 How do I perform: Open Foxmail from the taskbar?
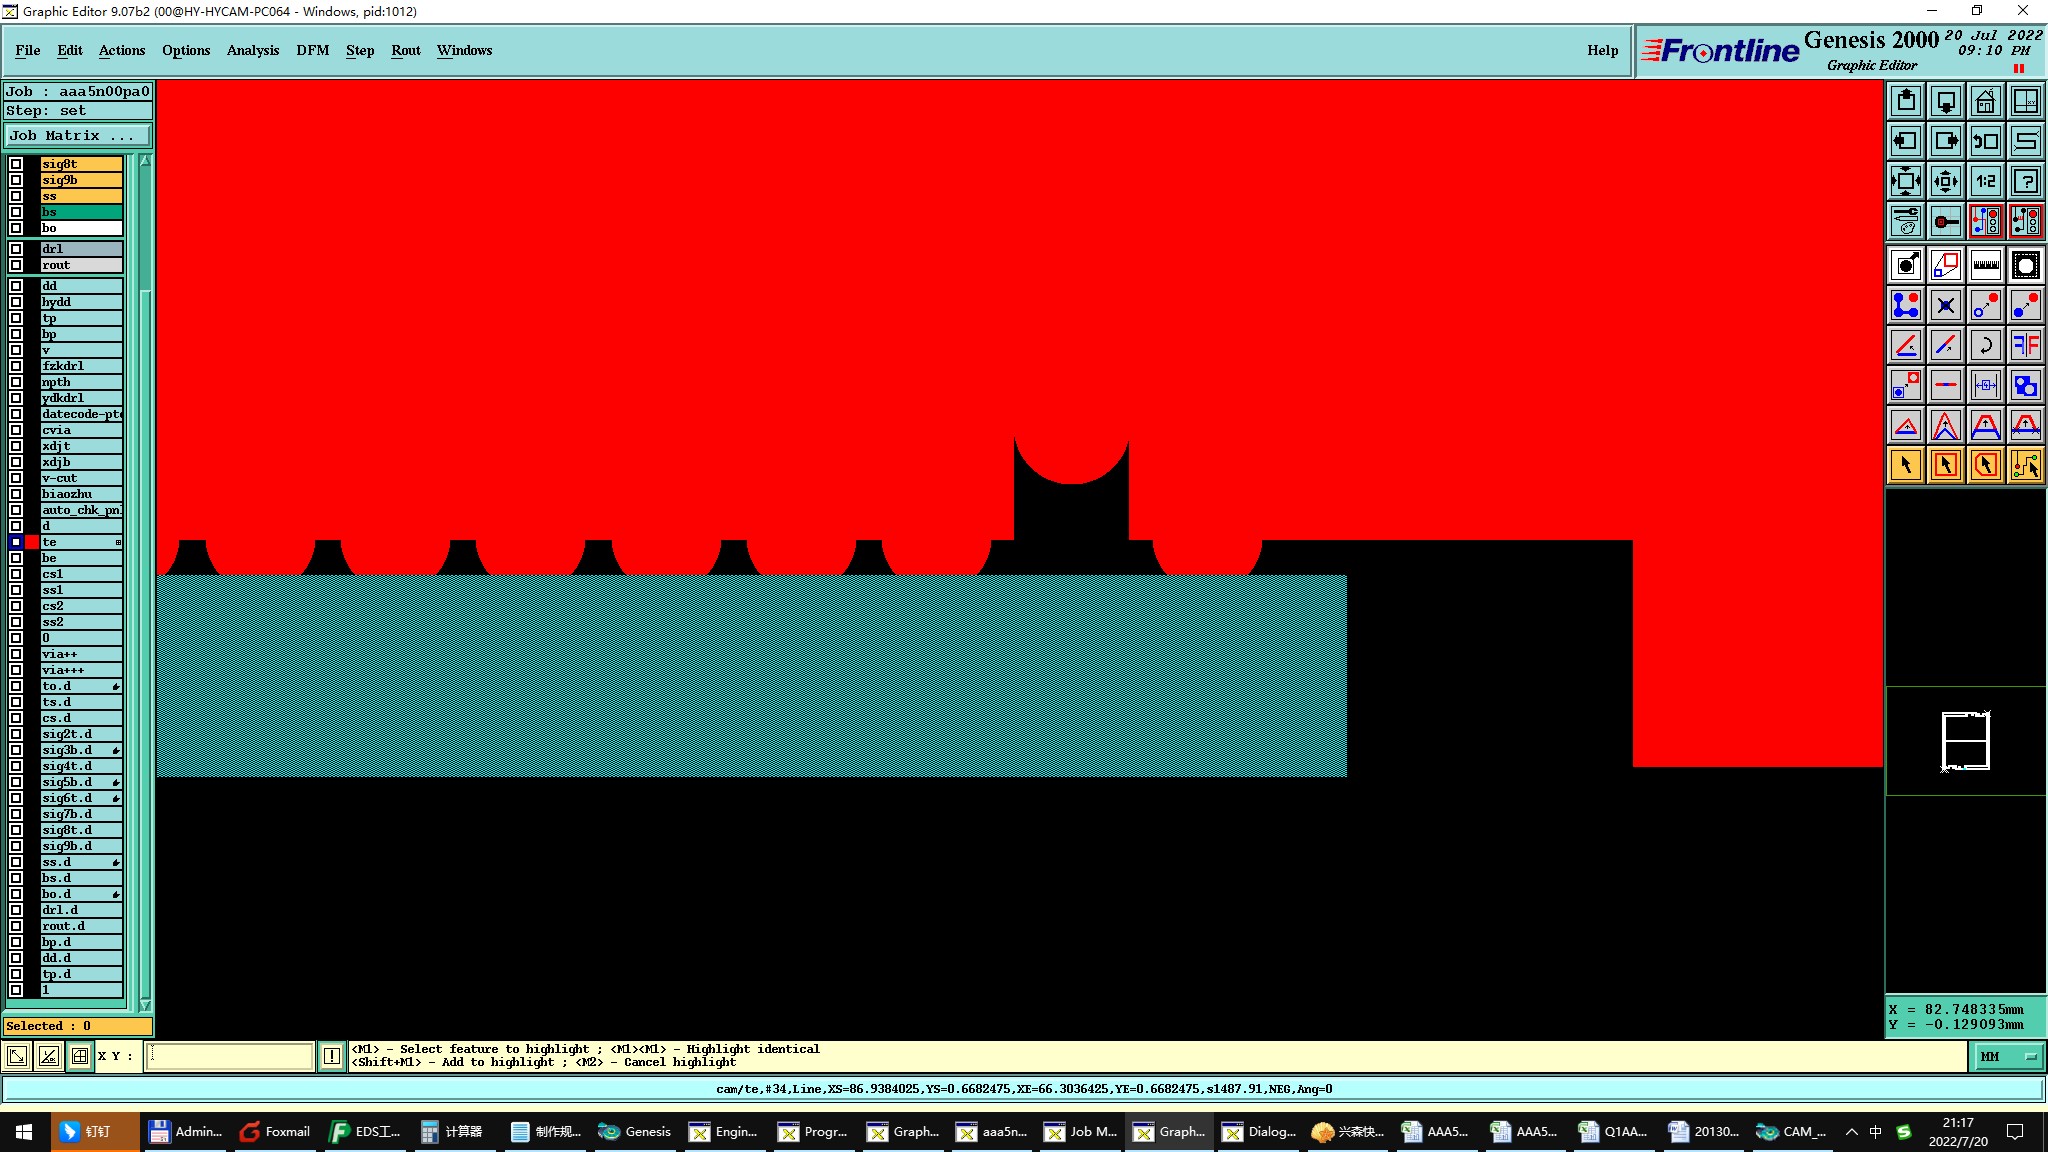[275, 1131]
